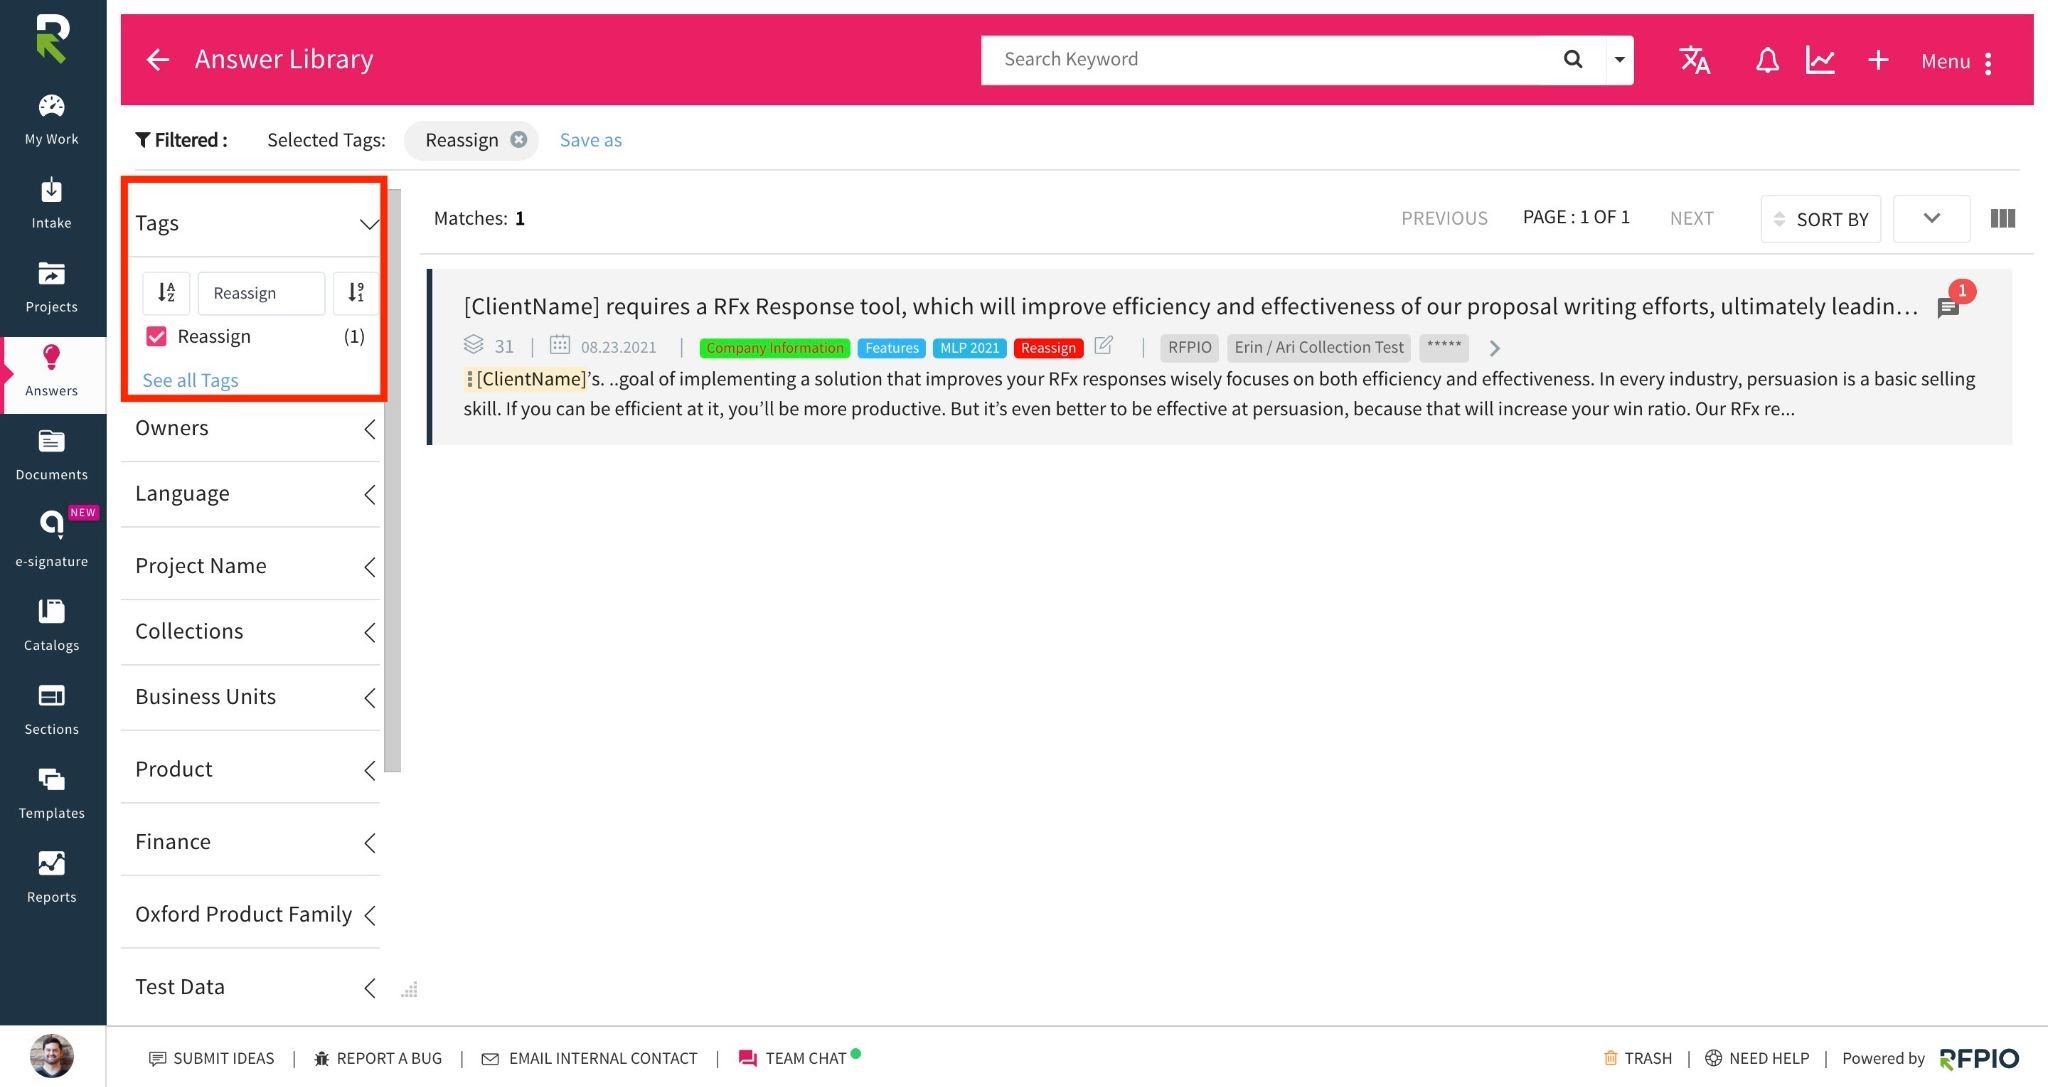Screen dimensions: 2048x1087
Task: Open the translation language icon
Action: tap(1694, 60)
